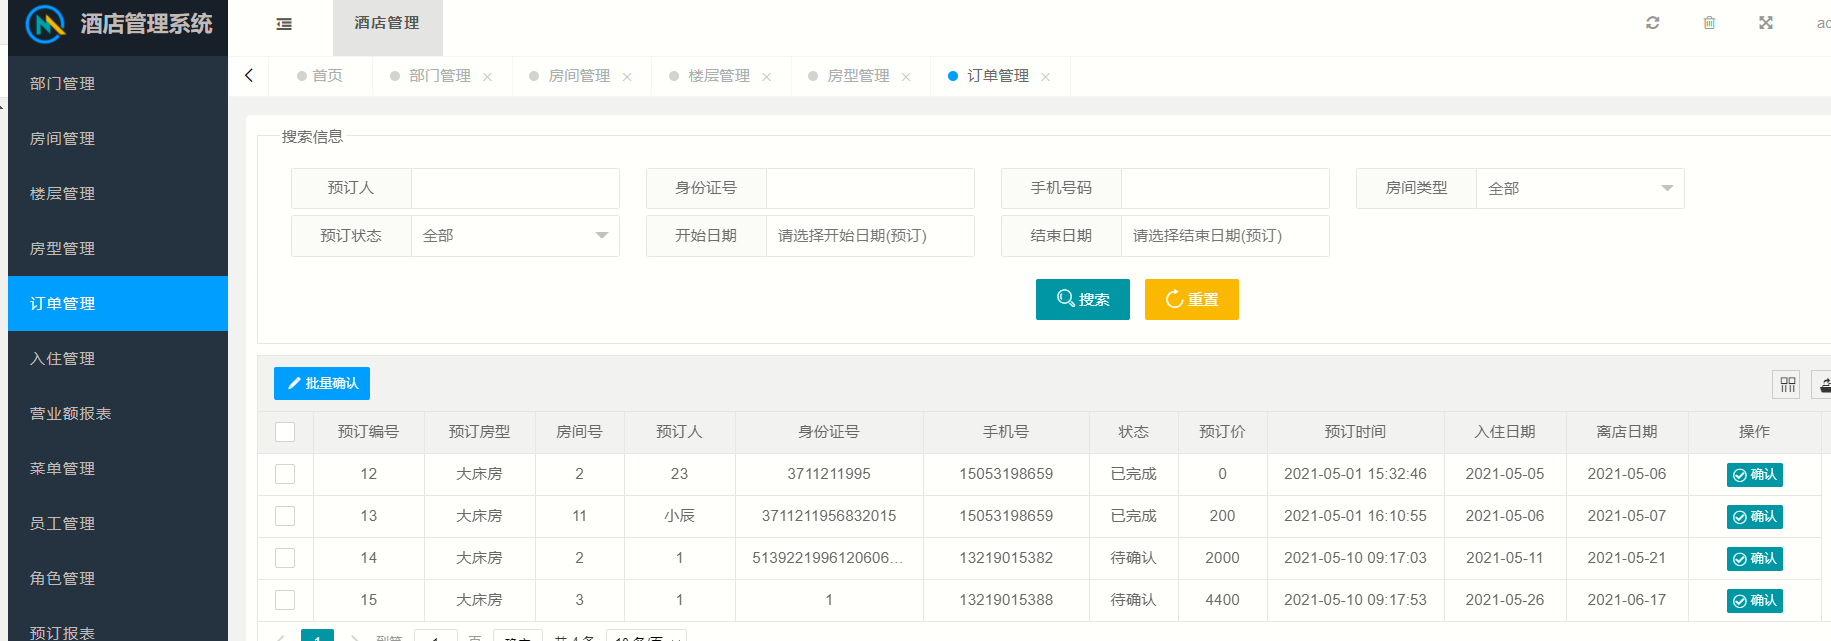The image size is (1831, 641).
Task: Click the 手机号码 search input
Action: point(1225,188)
